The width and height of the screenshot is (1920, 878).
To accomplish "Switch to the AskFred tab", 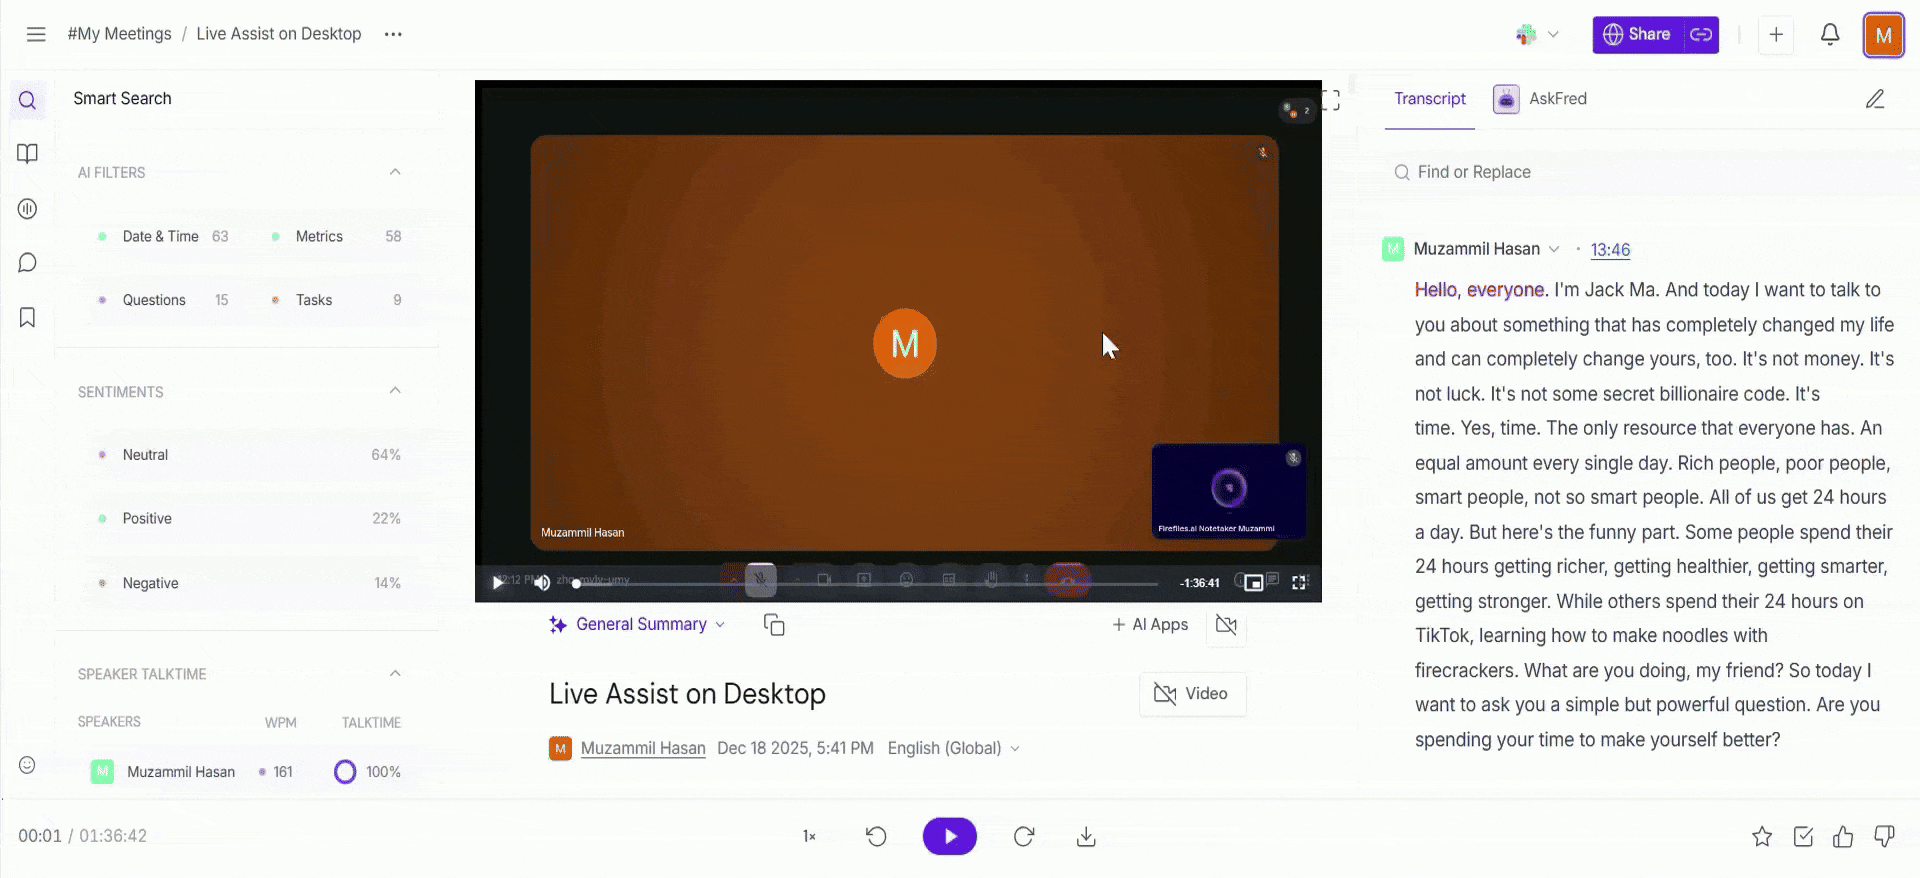I will point(1540,99).
